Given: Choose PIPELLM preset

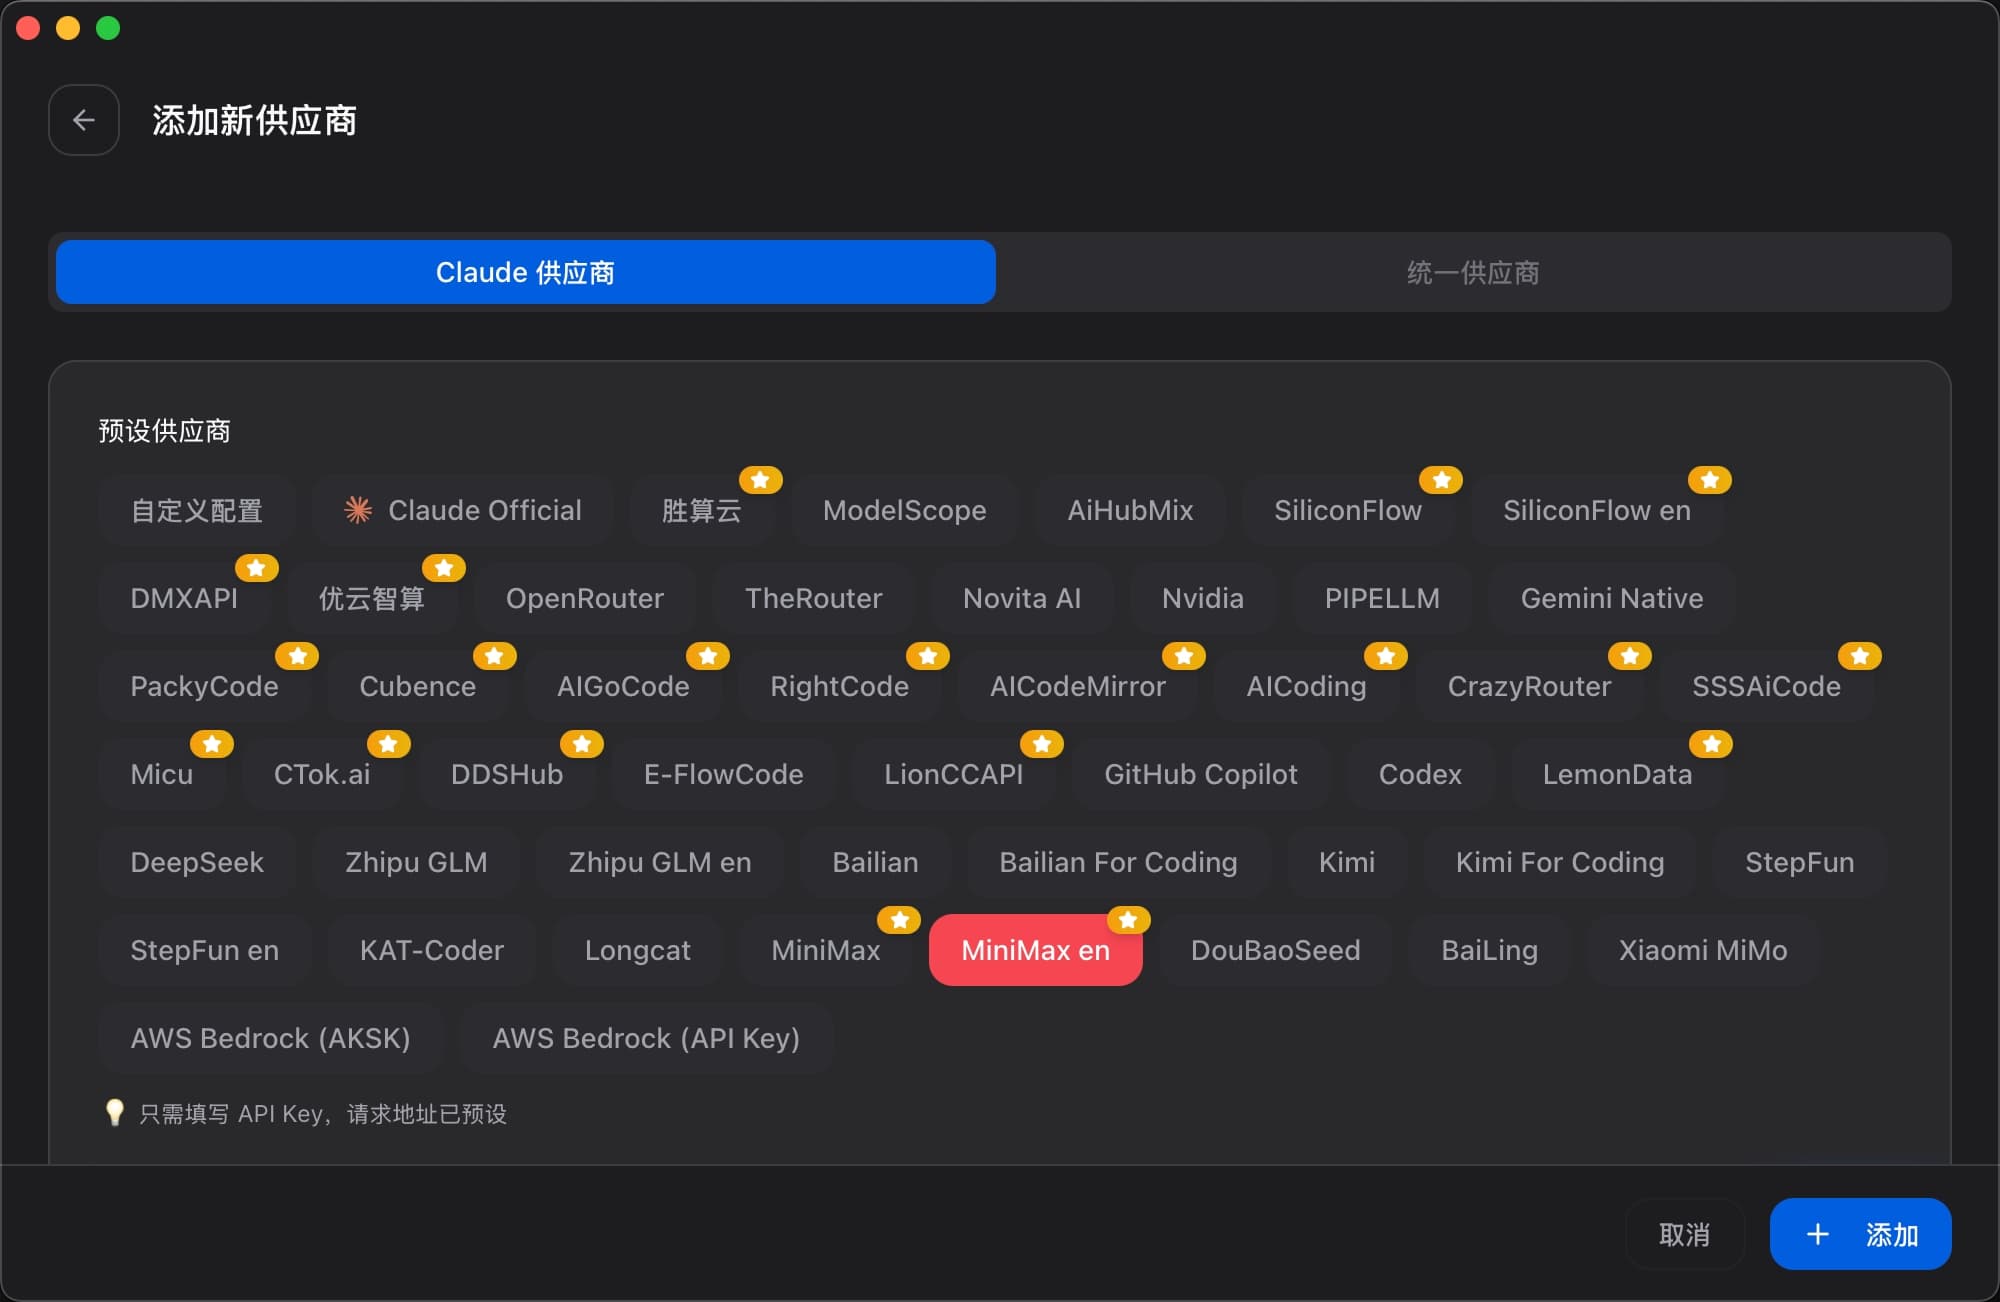Looking at the screenshot, I should click(x=1382, y=598).
